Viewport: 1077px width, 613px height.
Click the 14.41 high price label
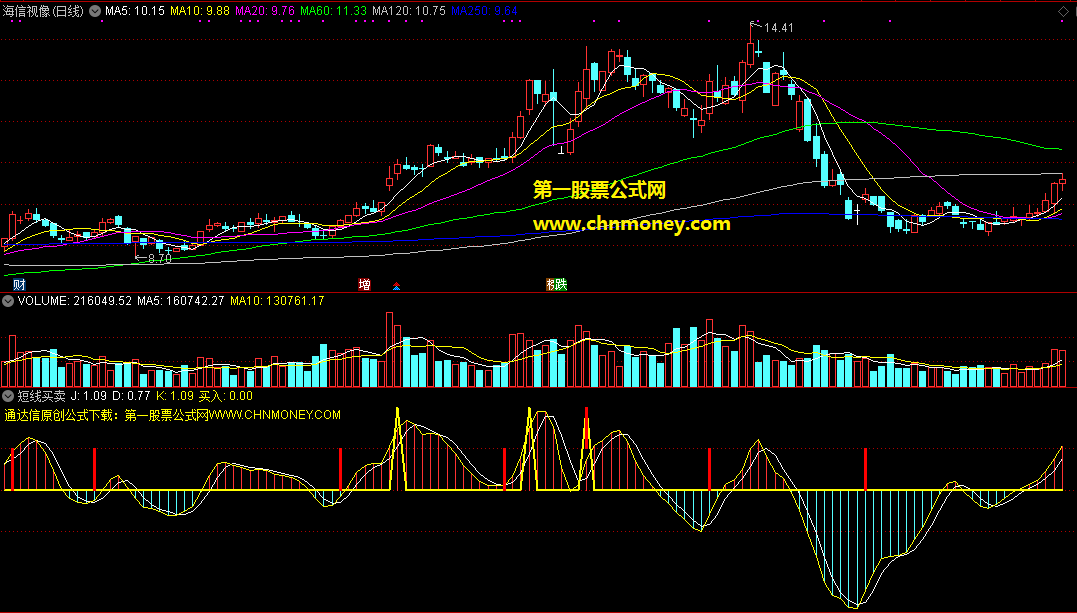[778, 28]
